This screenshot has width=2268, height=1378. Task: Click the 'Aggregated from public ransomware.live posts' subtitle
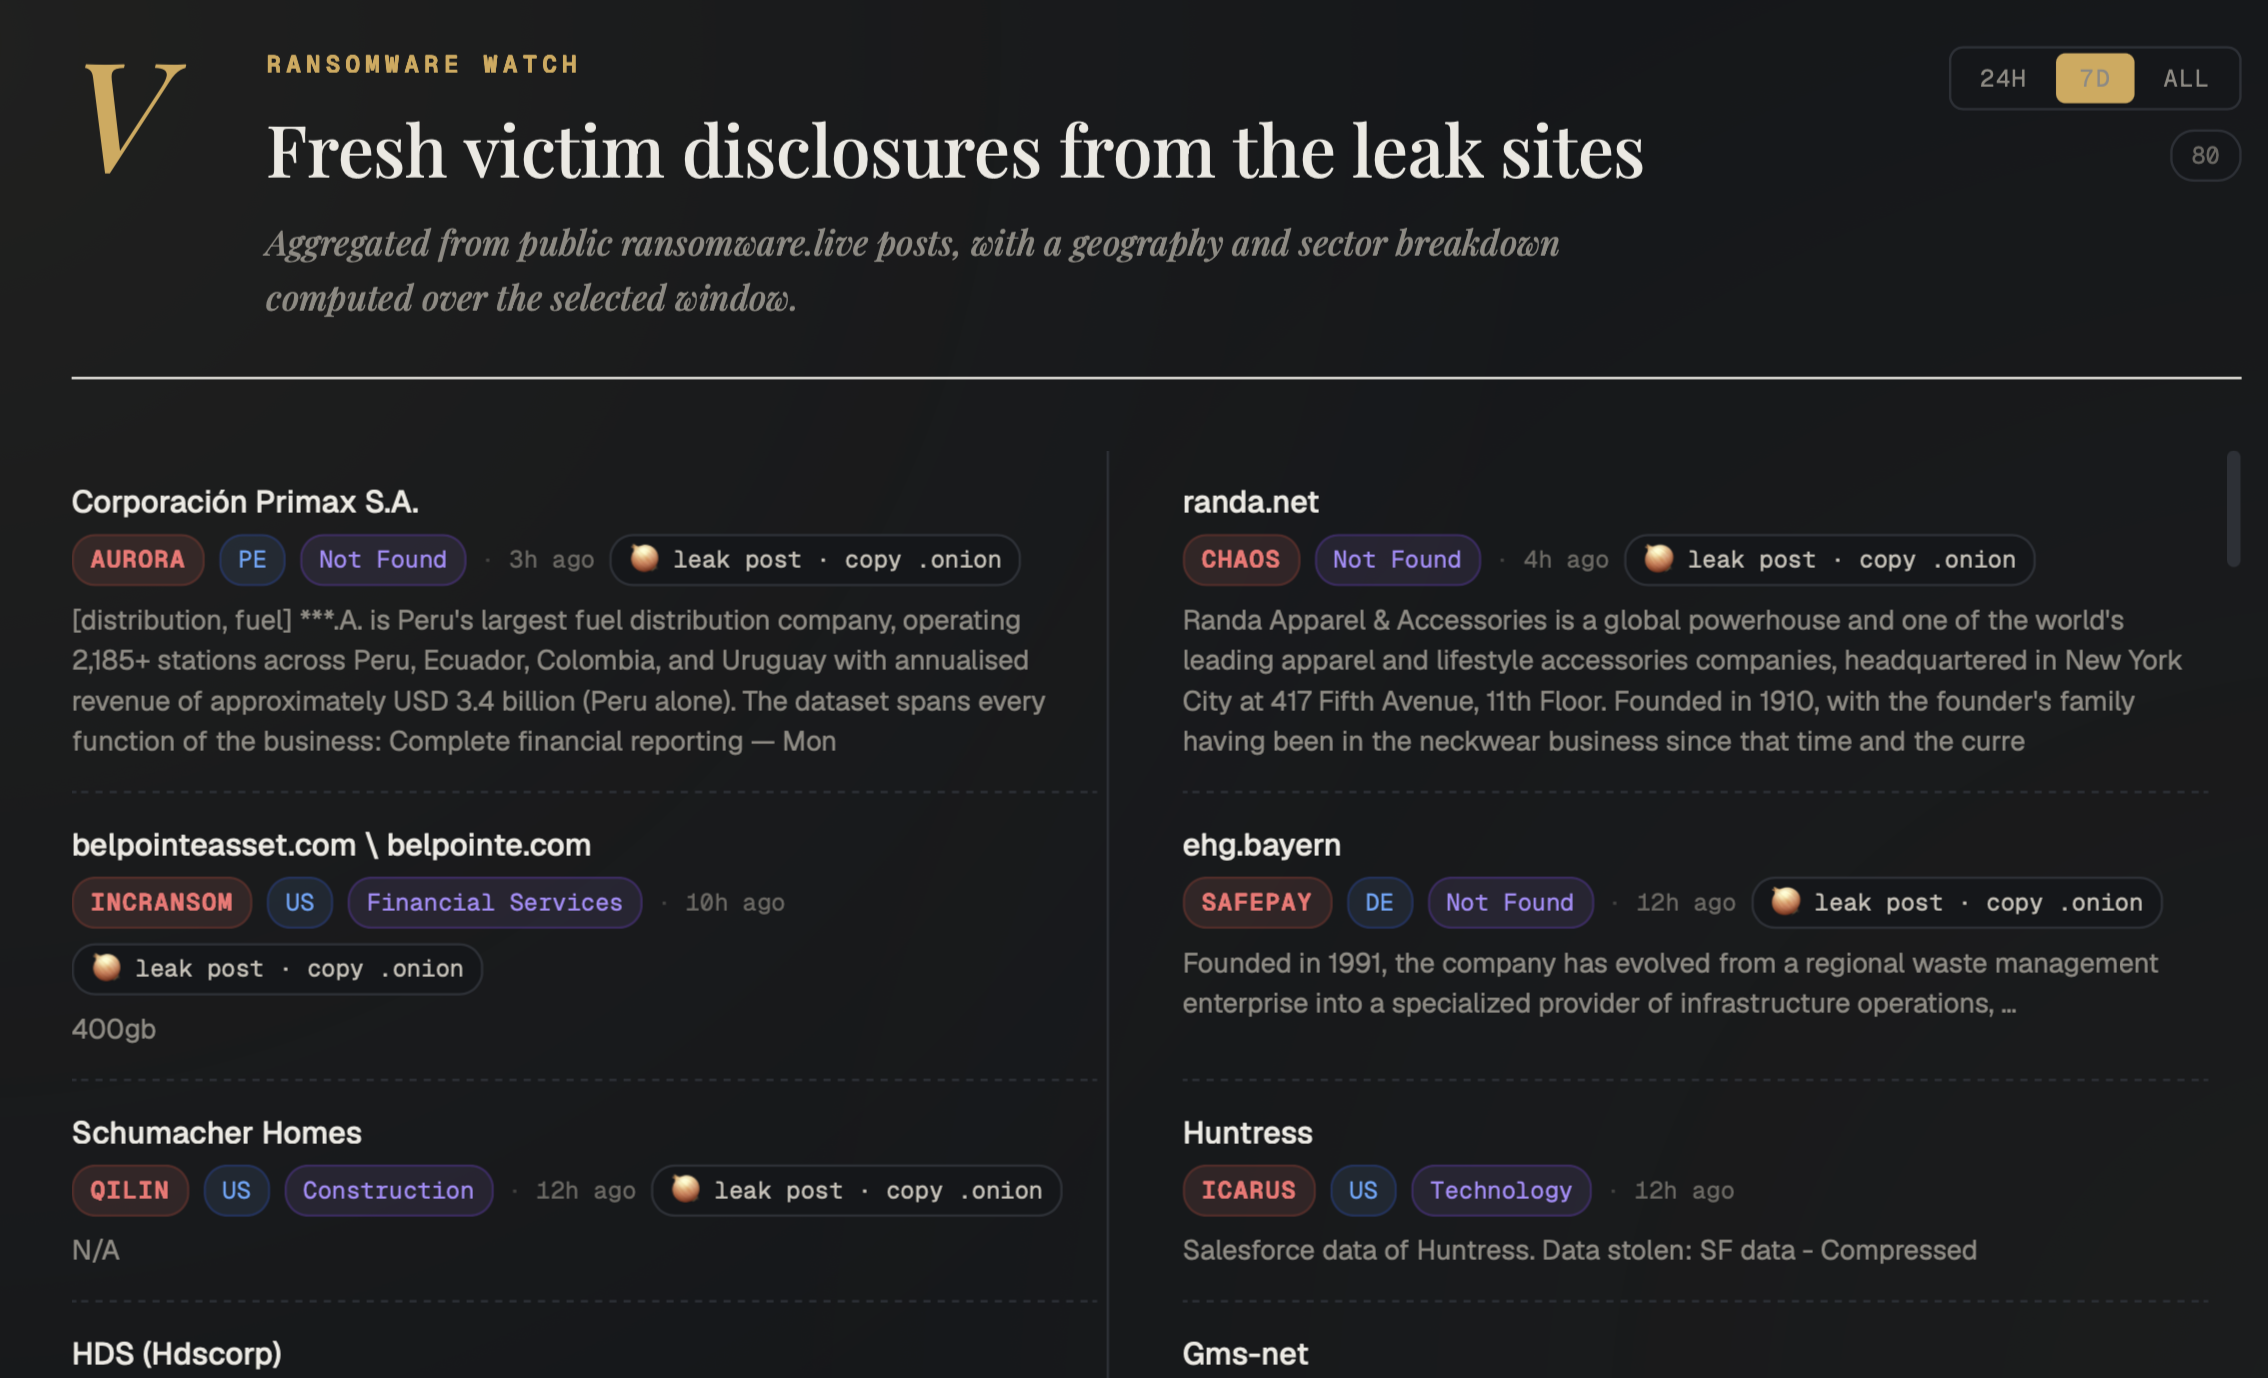pos(912,270)
